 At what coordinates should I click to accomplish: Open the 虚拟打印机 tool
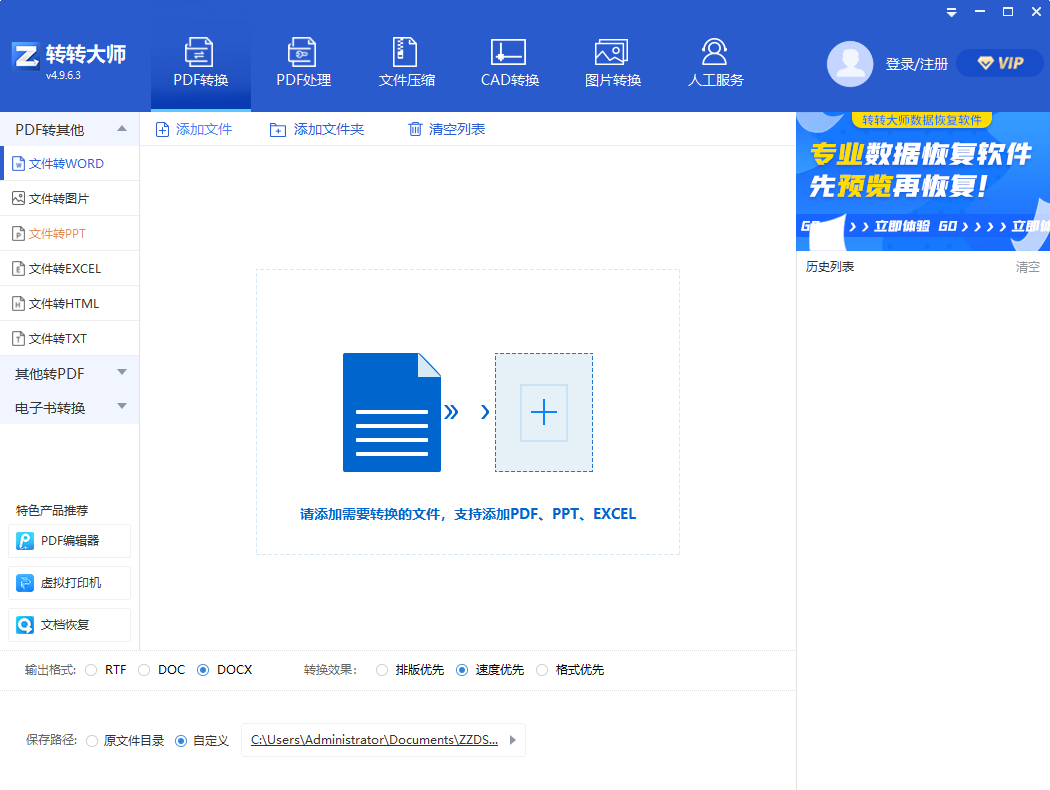point(69,582)
